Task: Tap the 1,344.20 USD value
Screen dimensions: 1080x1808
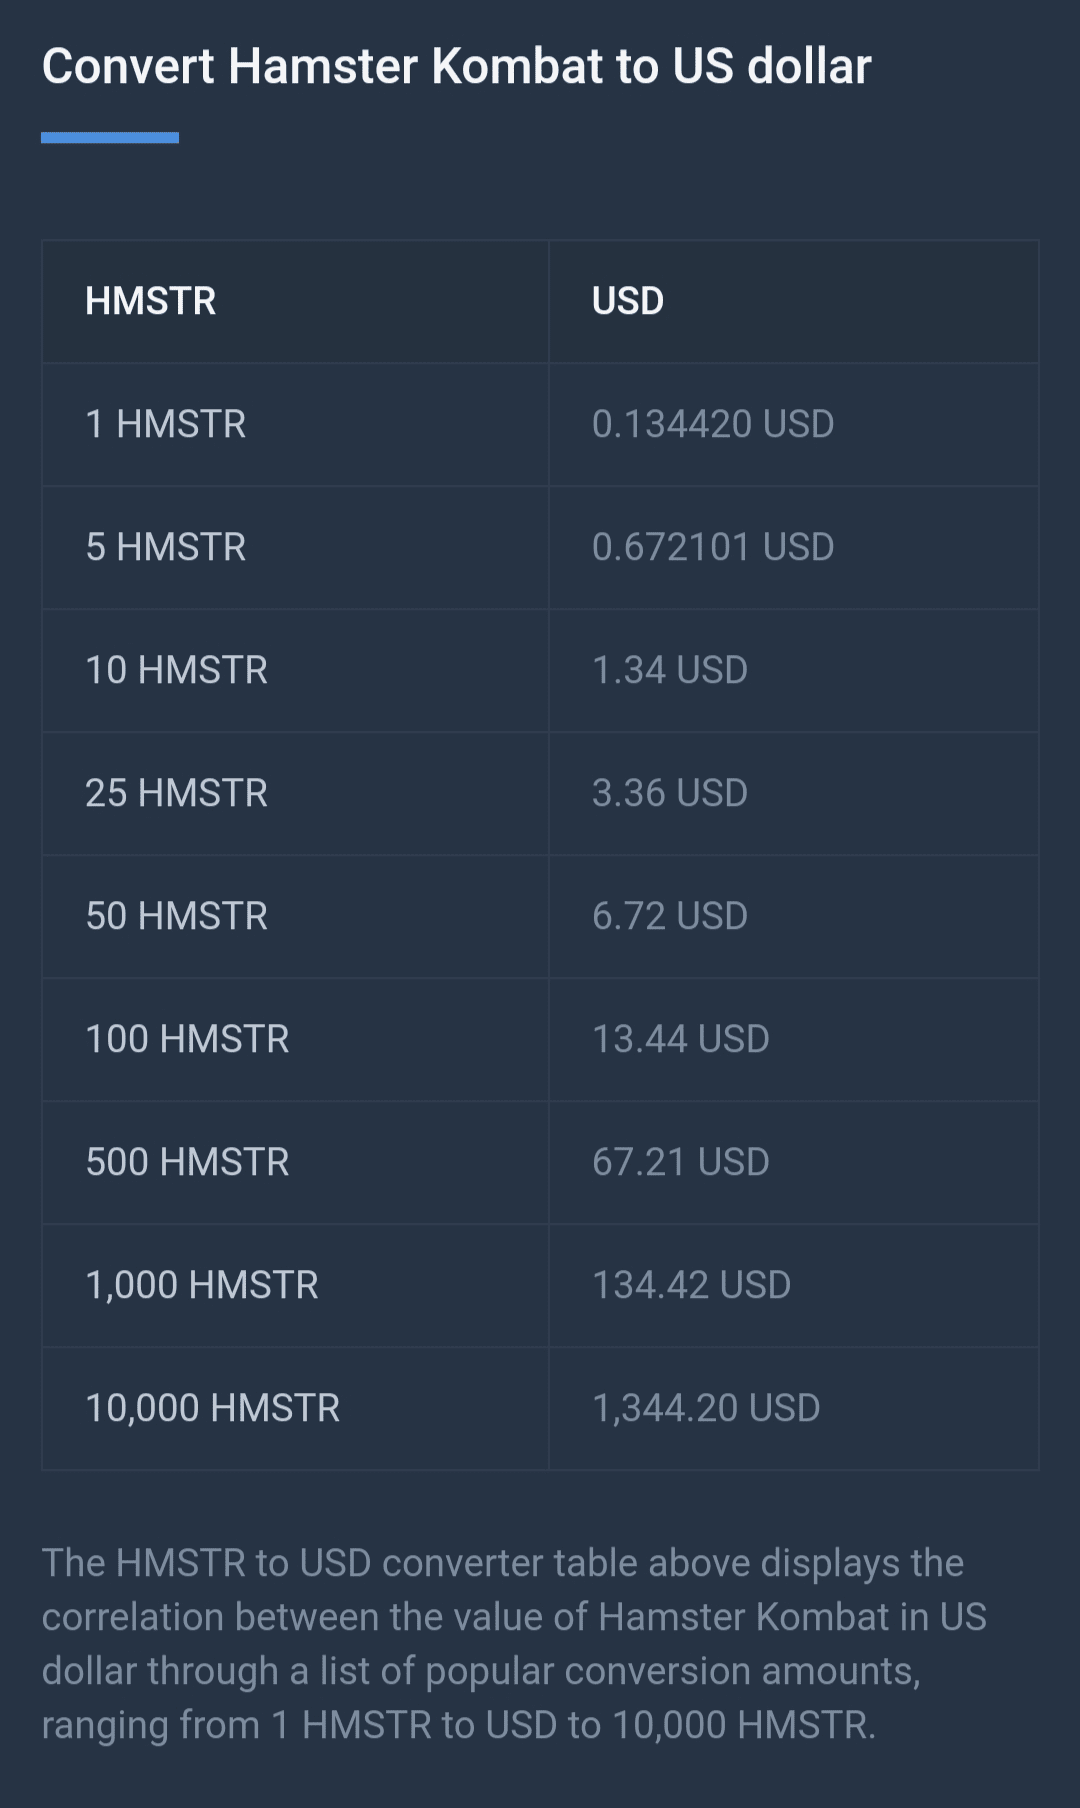Action: pyautogui.click(x=706, y=1408)
